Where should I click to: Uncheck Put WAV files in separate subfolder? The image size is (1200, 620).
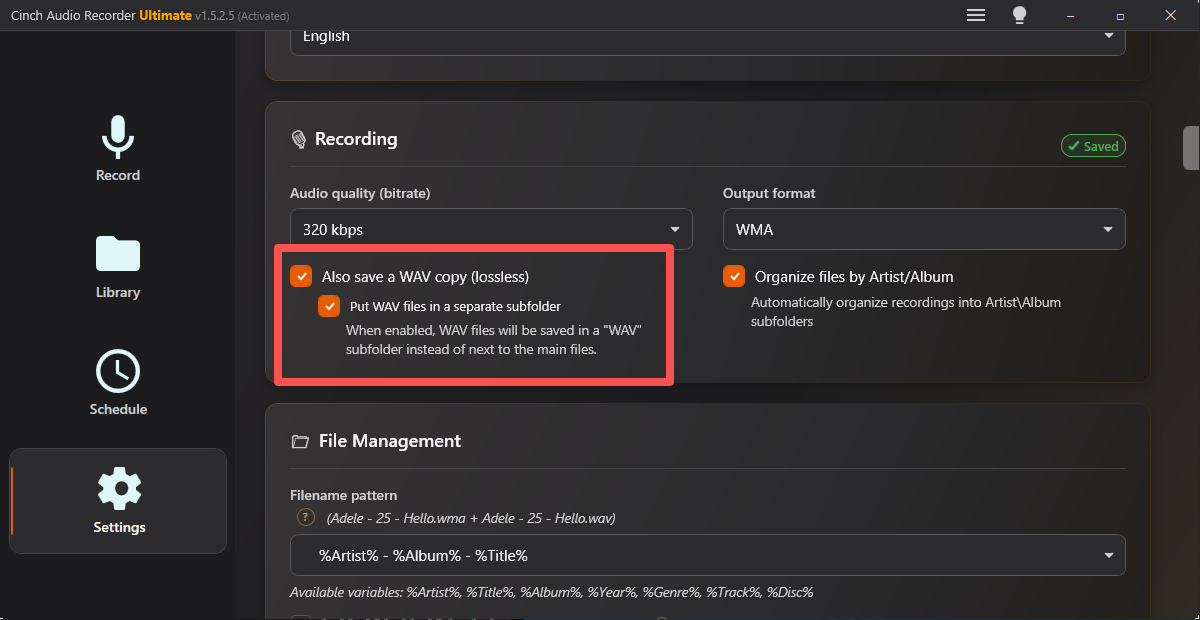click(x=329, y=306)
